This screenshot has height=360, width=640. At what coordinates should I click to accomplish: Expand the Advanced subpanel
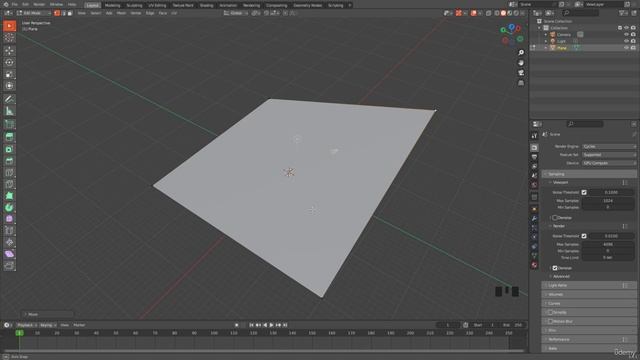pos(561,276)
